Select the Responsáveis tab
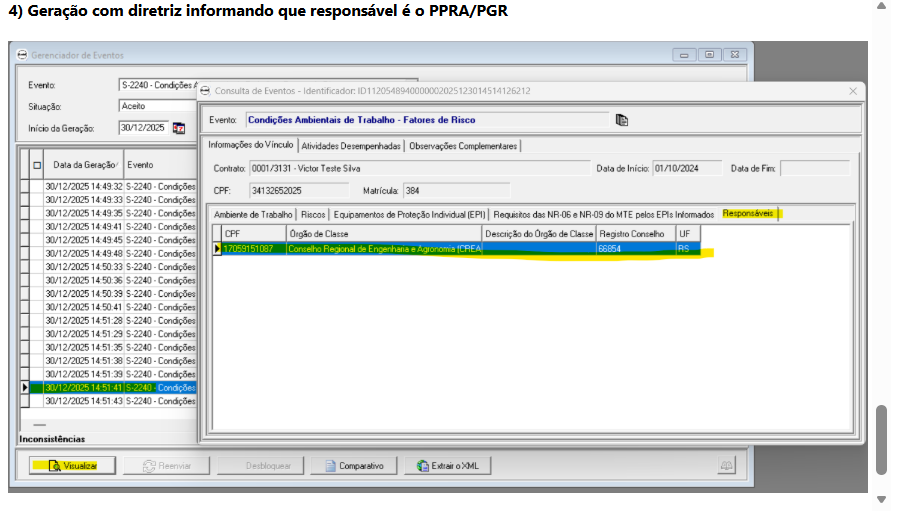This screenshot has height=512, width=901. pyautogui.click(x=749, y=215)
